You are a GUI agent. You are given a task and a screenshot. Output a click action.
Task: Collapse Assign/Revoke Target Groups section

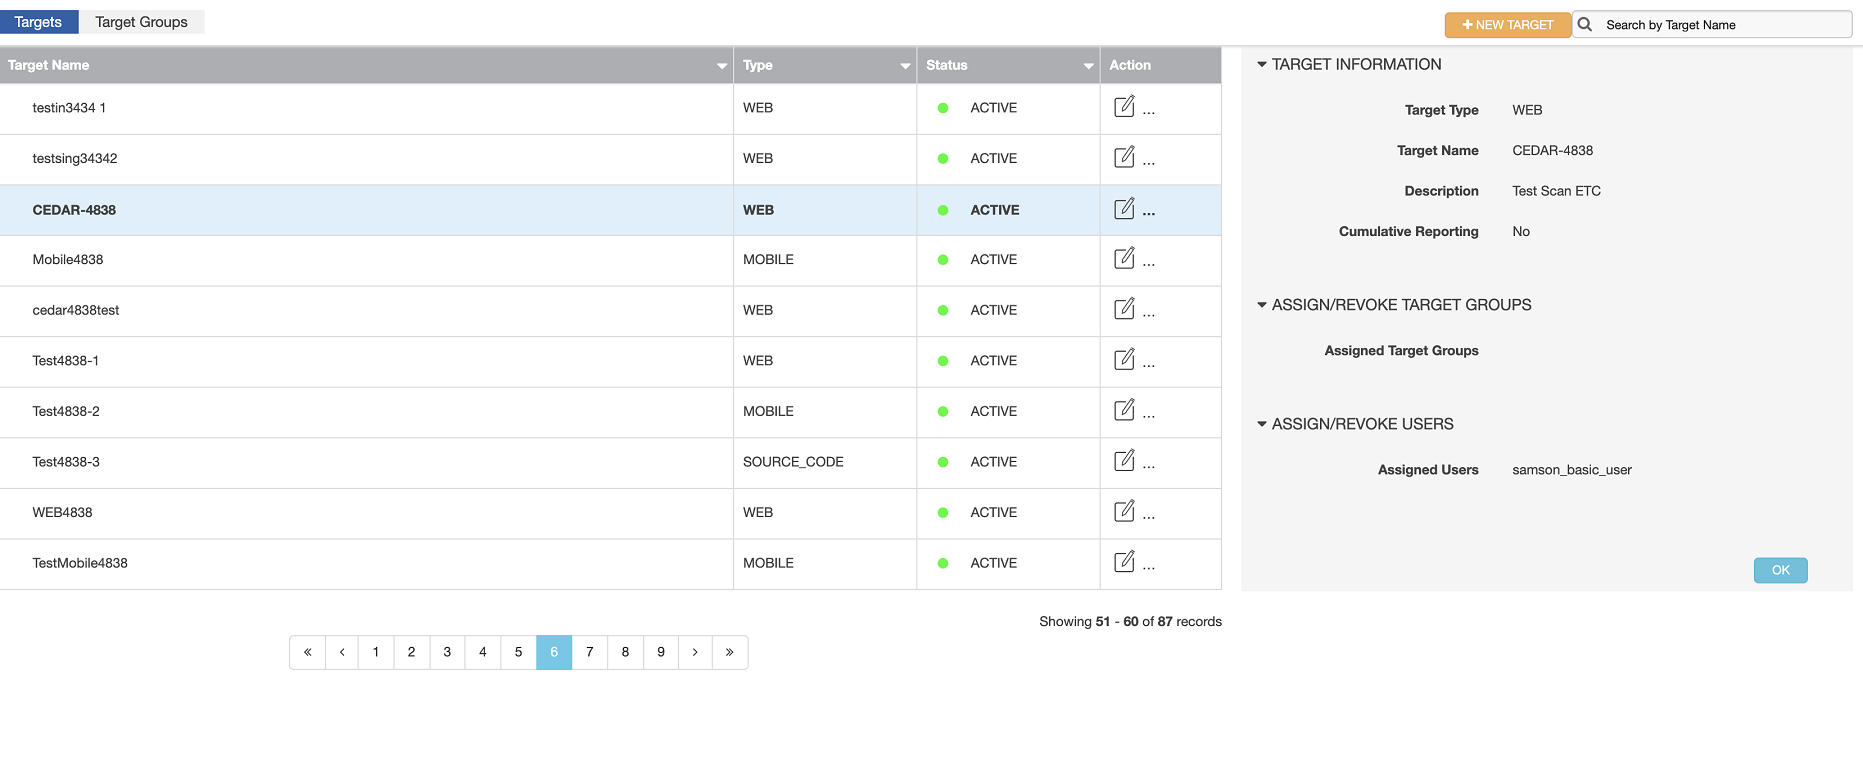pyautogui.click(x=1262, y=305)
